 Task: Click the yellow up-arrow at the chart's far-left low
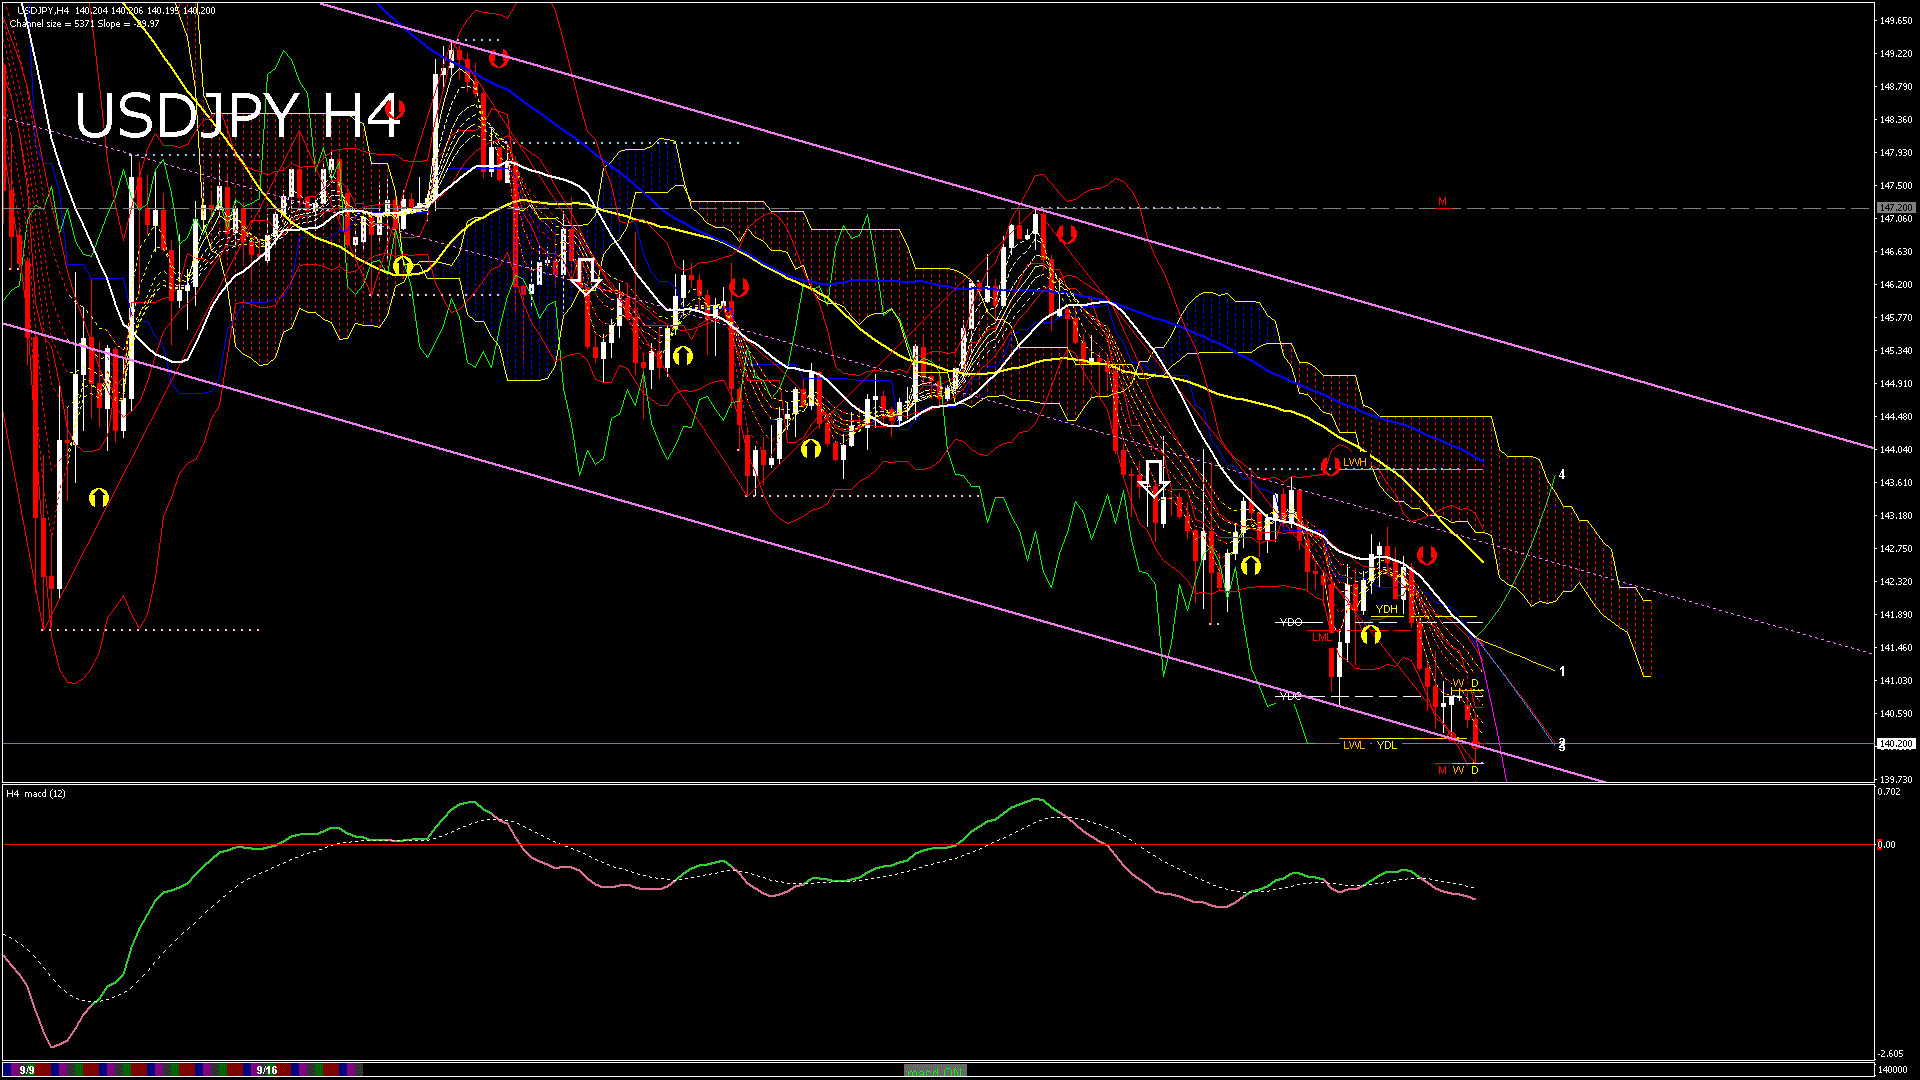(98, 497)
